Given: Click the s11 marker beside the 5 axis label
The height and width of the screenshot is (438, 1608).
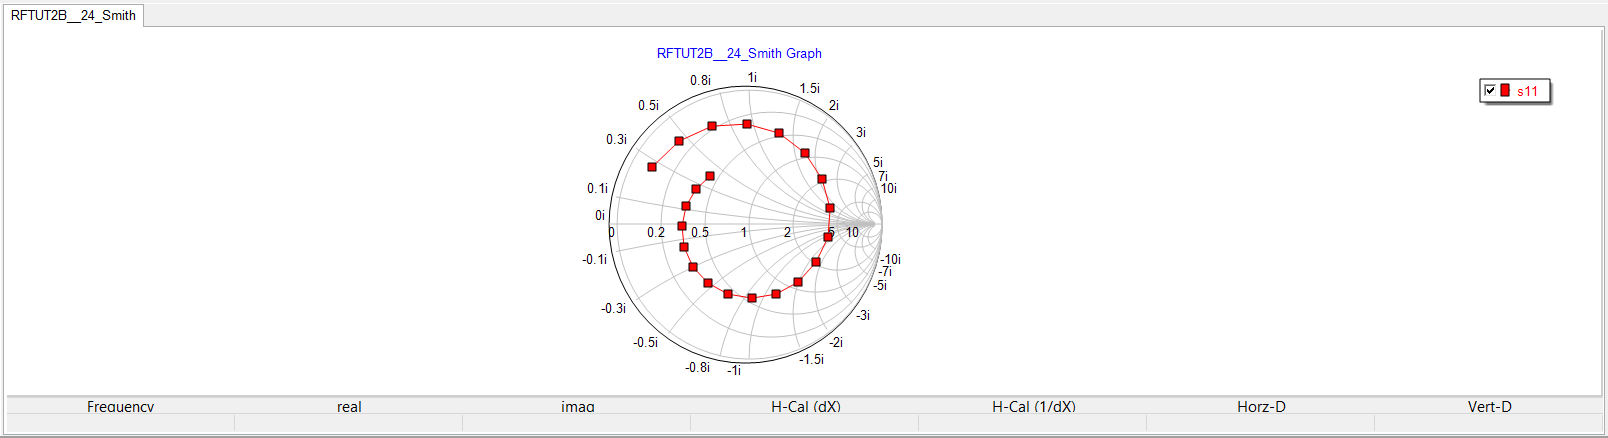Looking at the screenshot, I should click(828, 237).
